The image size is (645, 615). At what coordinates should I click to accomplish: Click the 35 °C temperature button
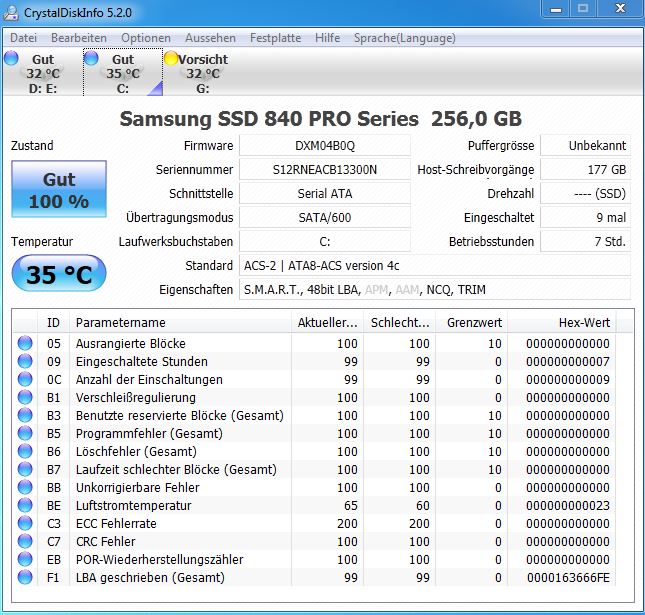pos(59,274)
